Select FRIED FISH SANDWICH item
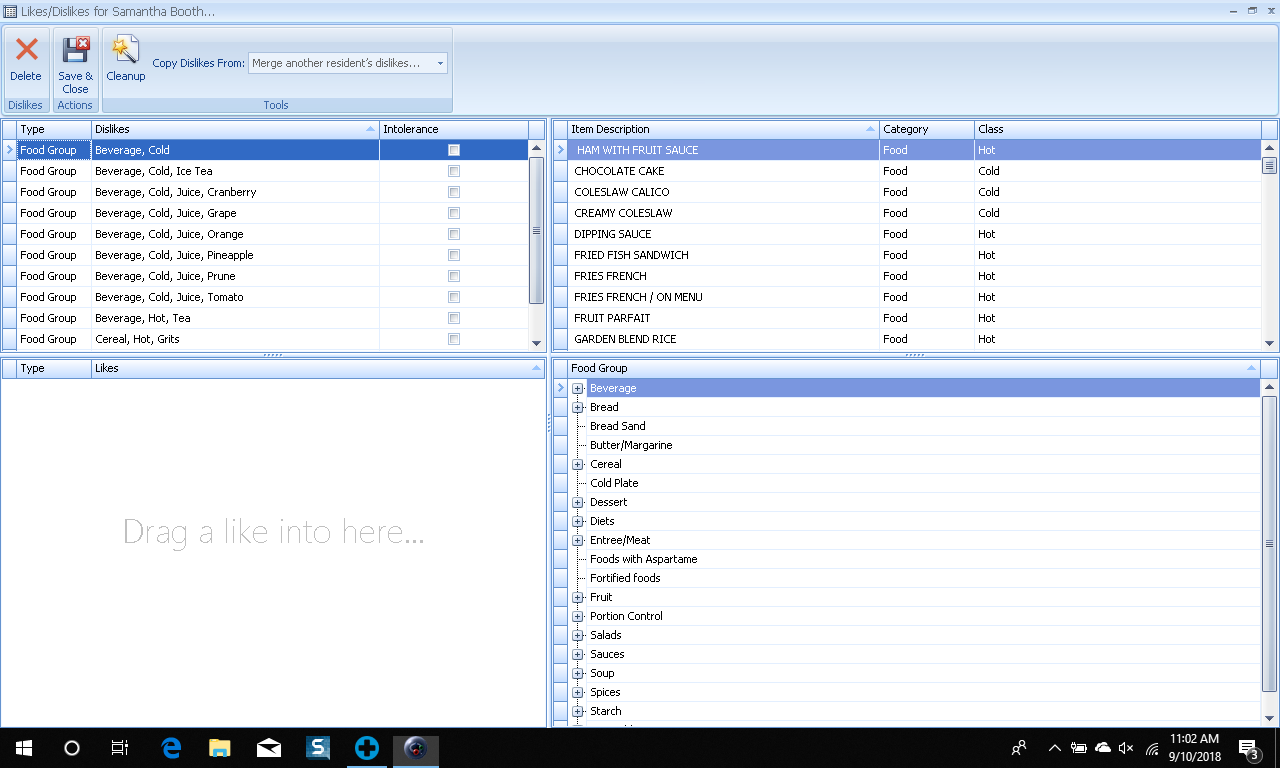1280x768 pixels. click(x=914, y=255)
